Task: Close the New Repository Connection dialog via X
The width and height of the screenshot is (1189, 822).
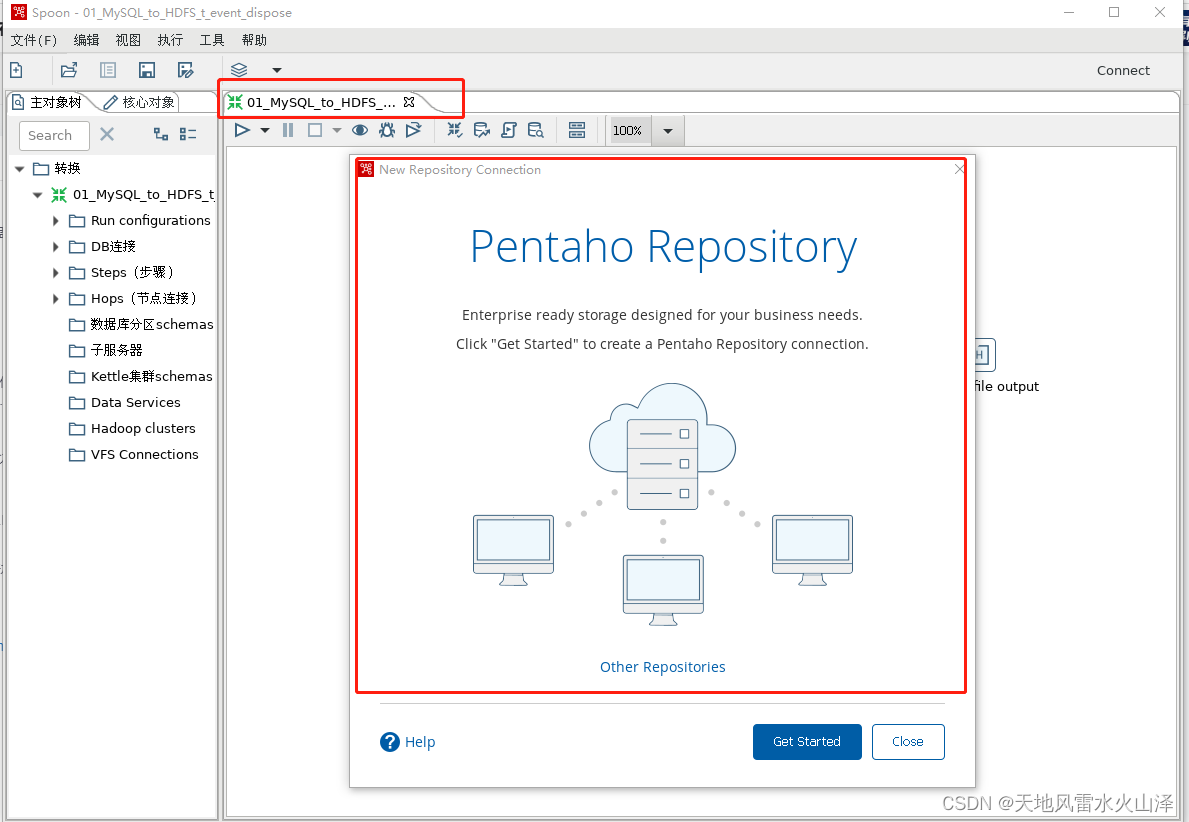Action: coord(959,169)
